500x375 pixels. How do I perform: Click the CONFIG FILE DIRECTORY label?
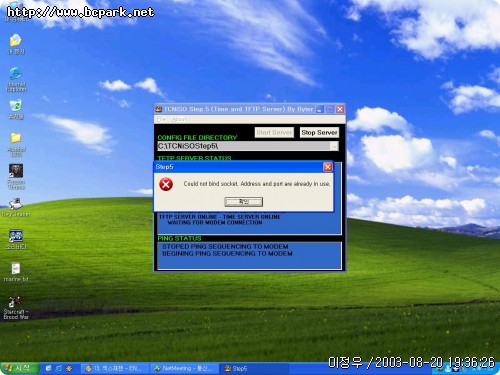point(197,137)
